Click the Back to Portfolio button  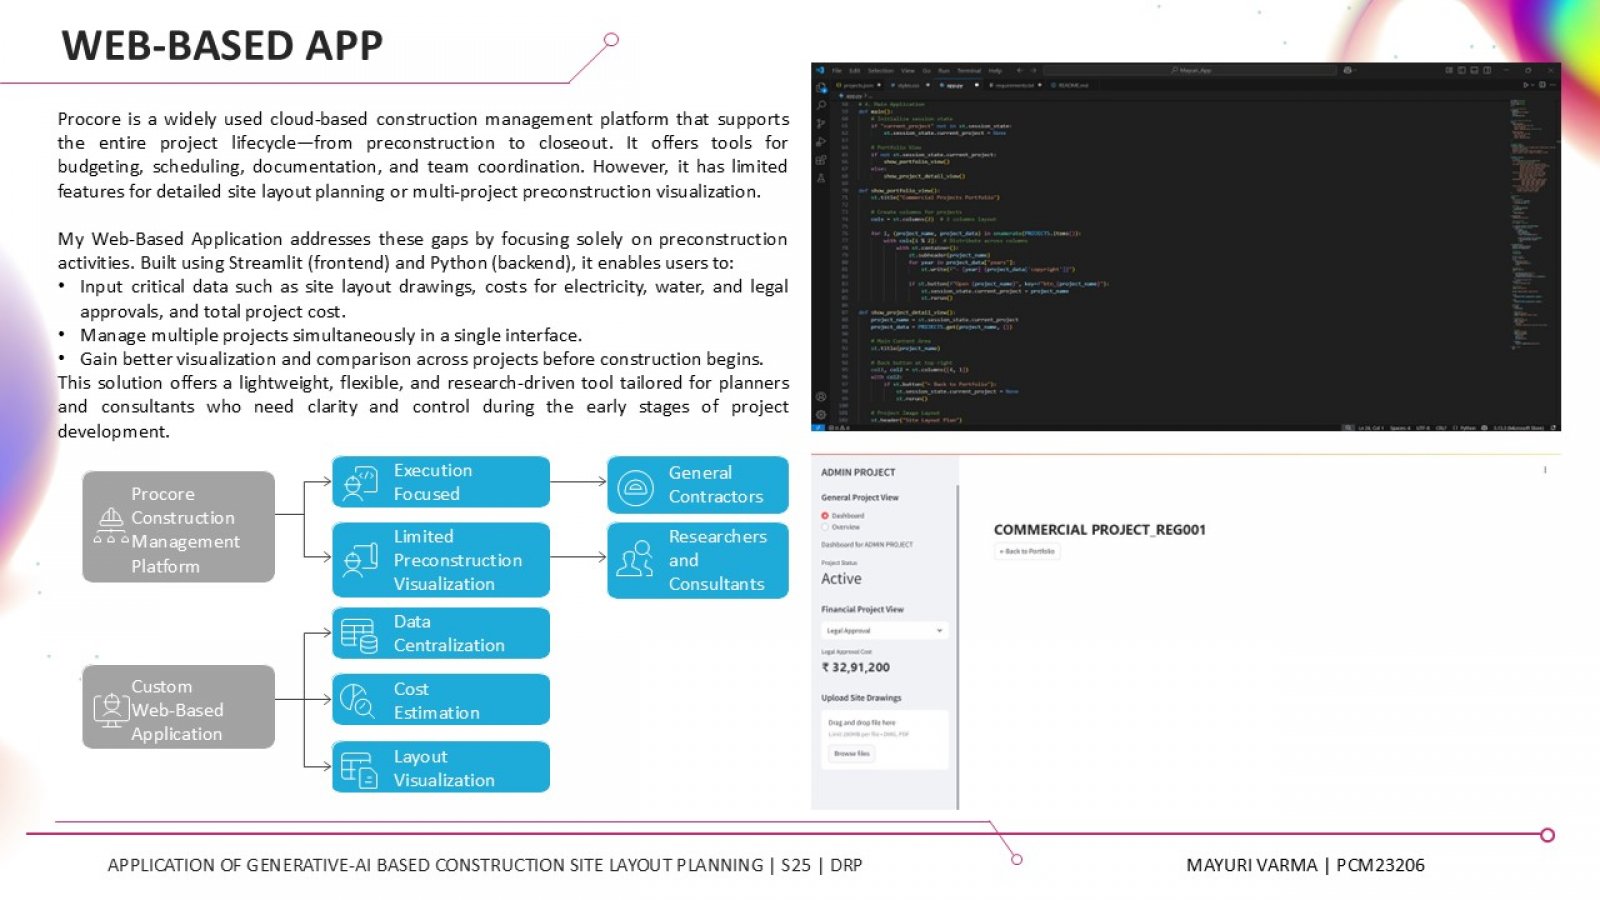click(1027, 552)
